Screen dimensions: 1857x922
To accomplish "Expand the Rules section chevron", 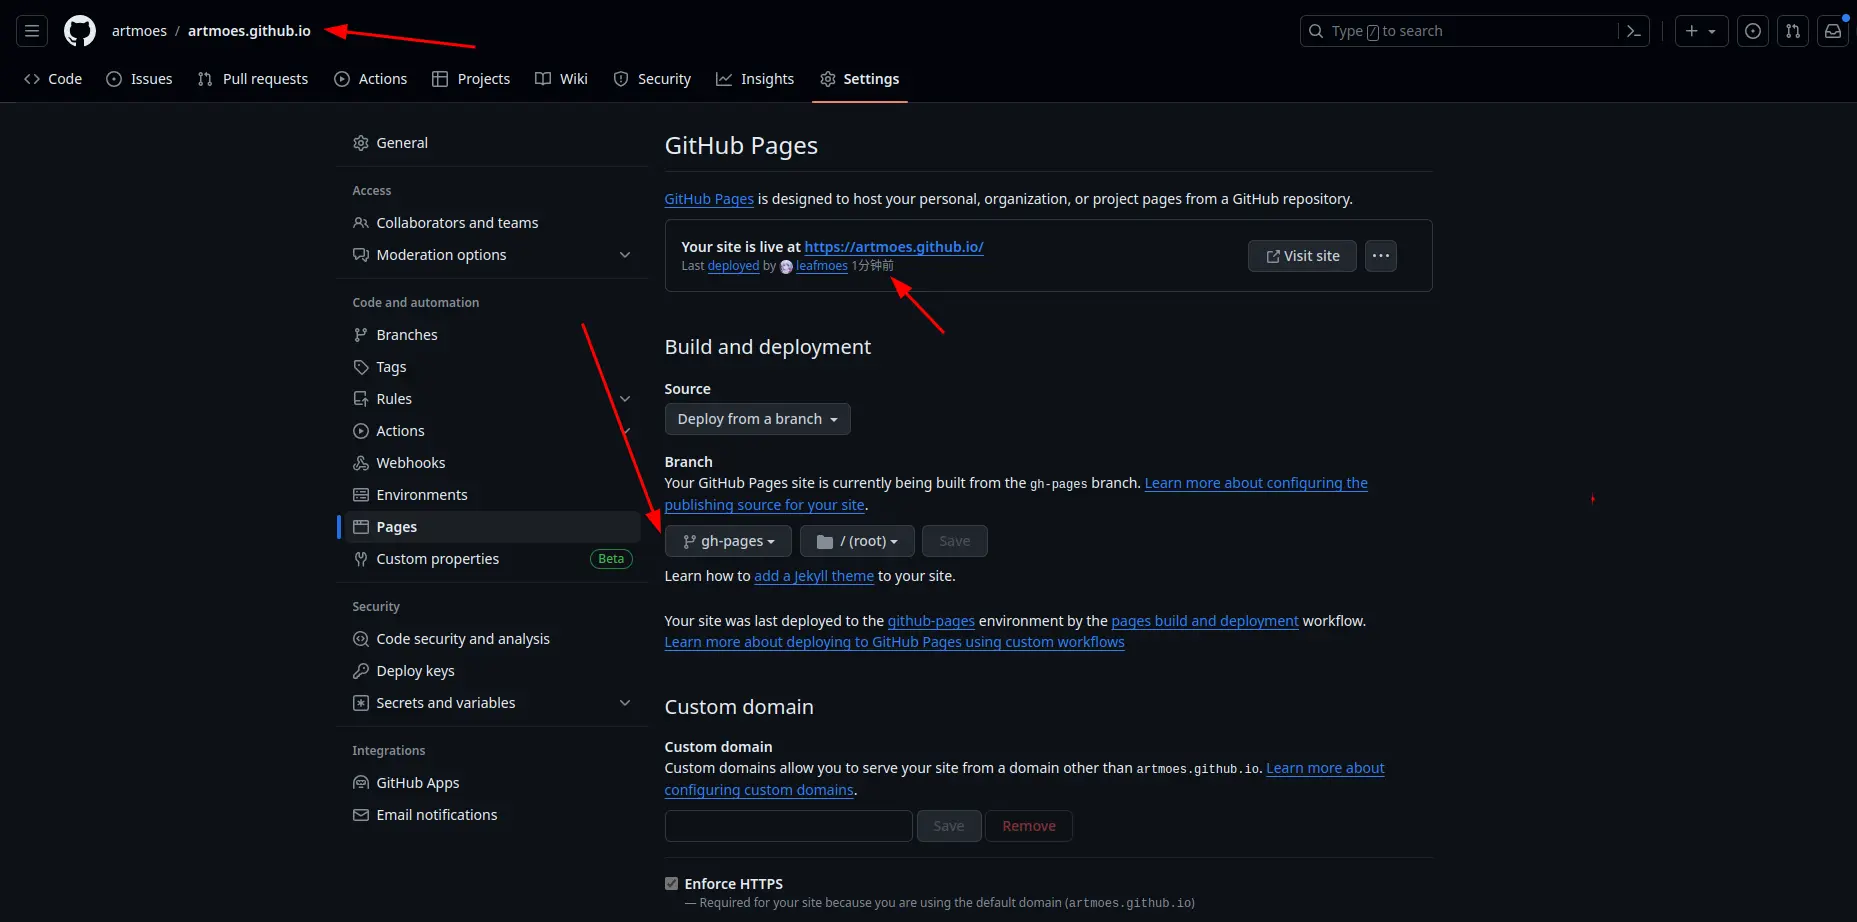I will 625,399.
